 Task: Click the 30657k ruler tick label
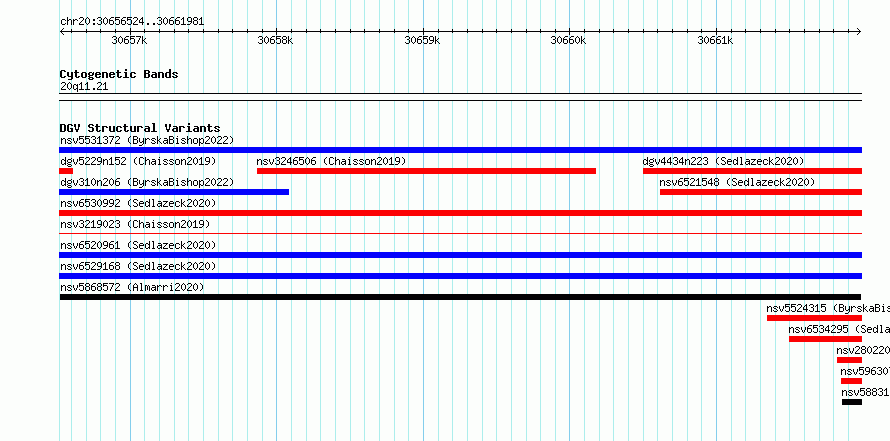pyautogui.click(x=129, y=40)
